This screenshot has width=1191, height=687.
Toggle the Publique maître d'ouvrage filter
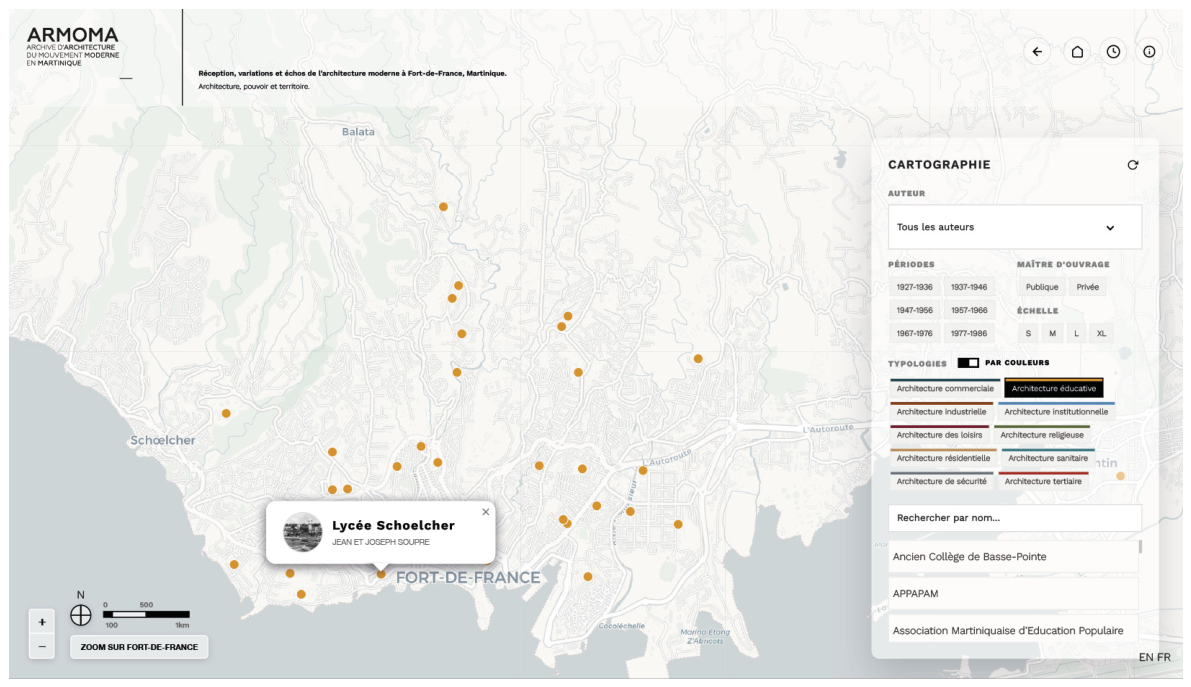pos(1041,287)
